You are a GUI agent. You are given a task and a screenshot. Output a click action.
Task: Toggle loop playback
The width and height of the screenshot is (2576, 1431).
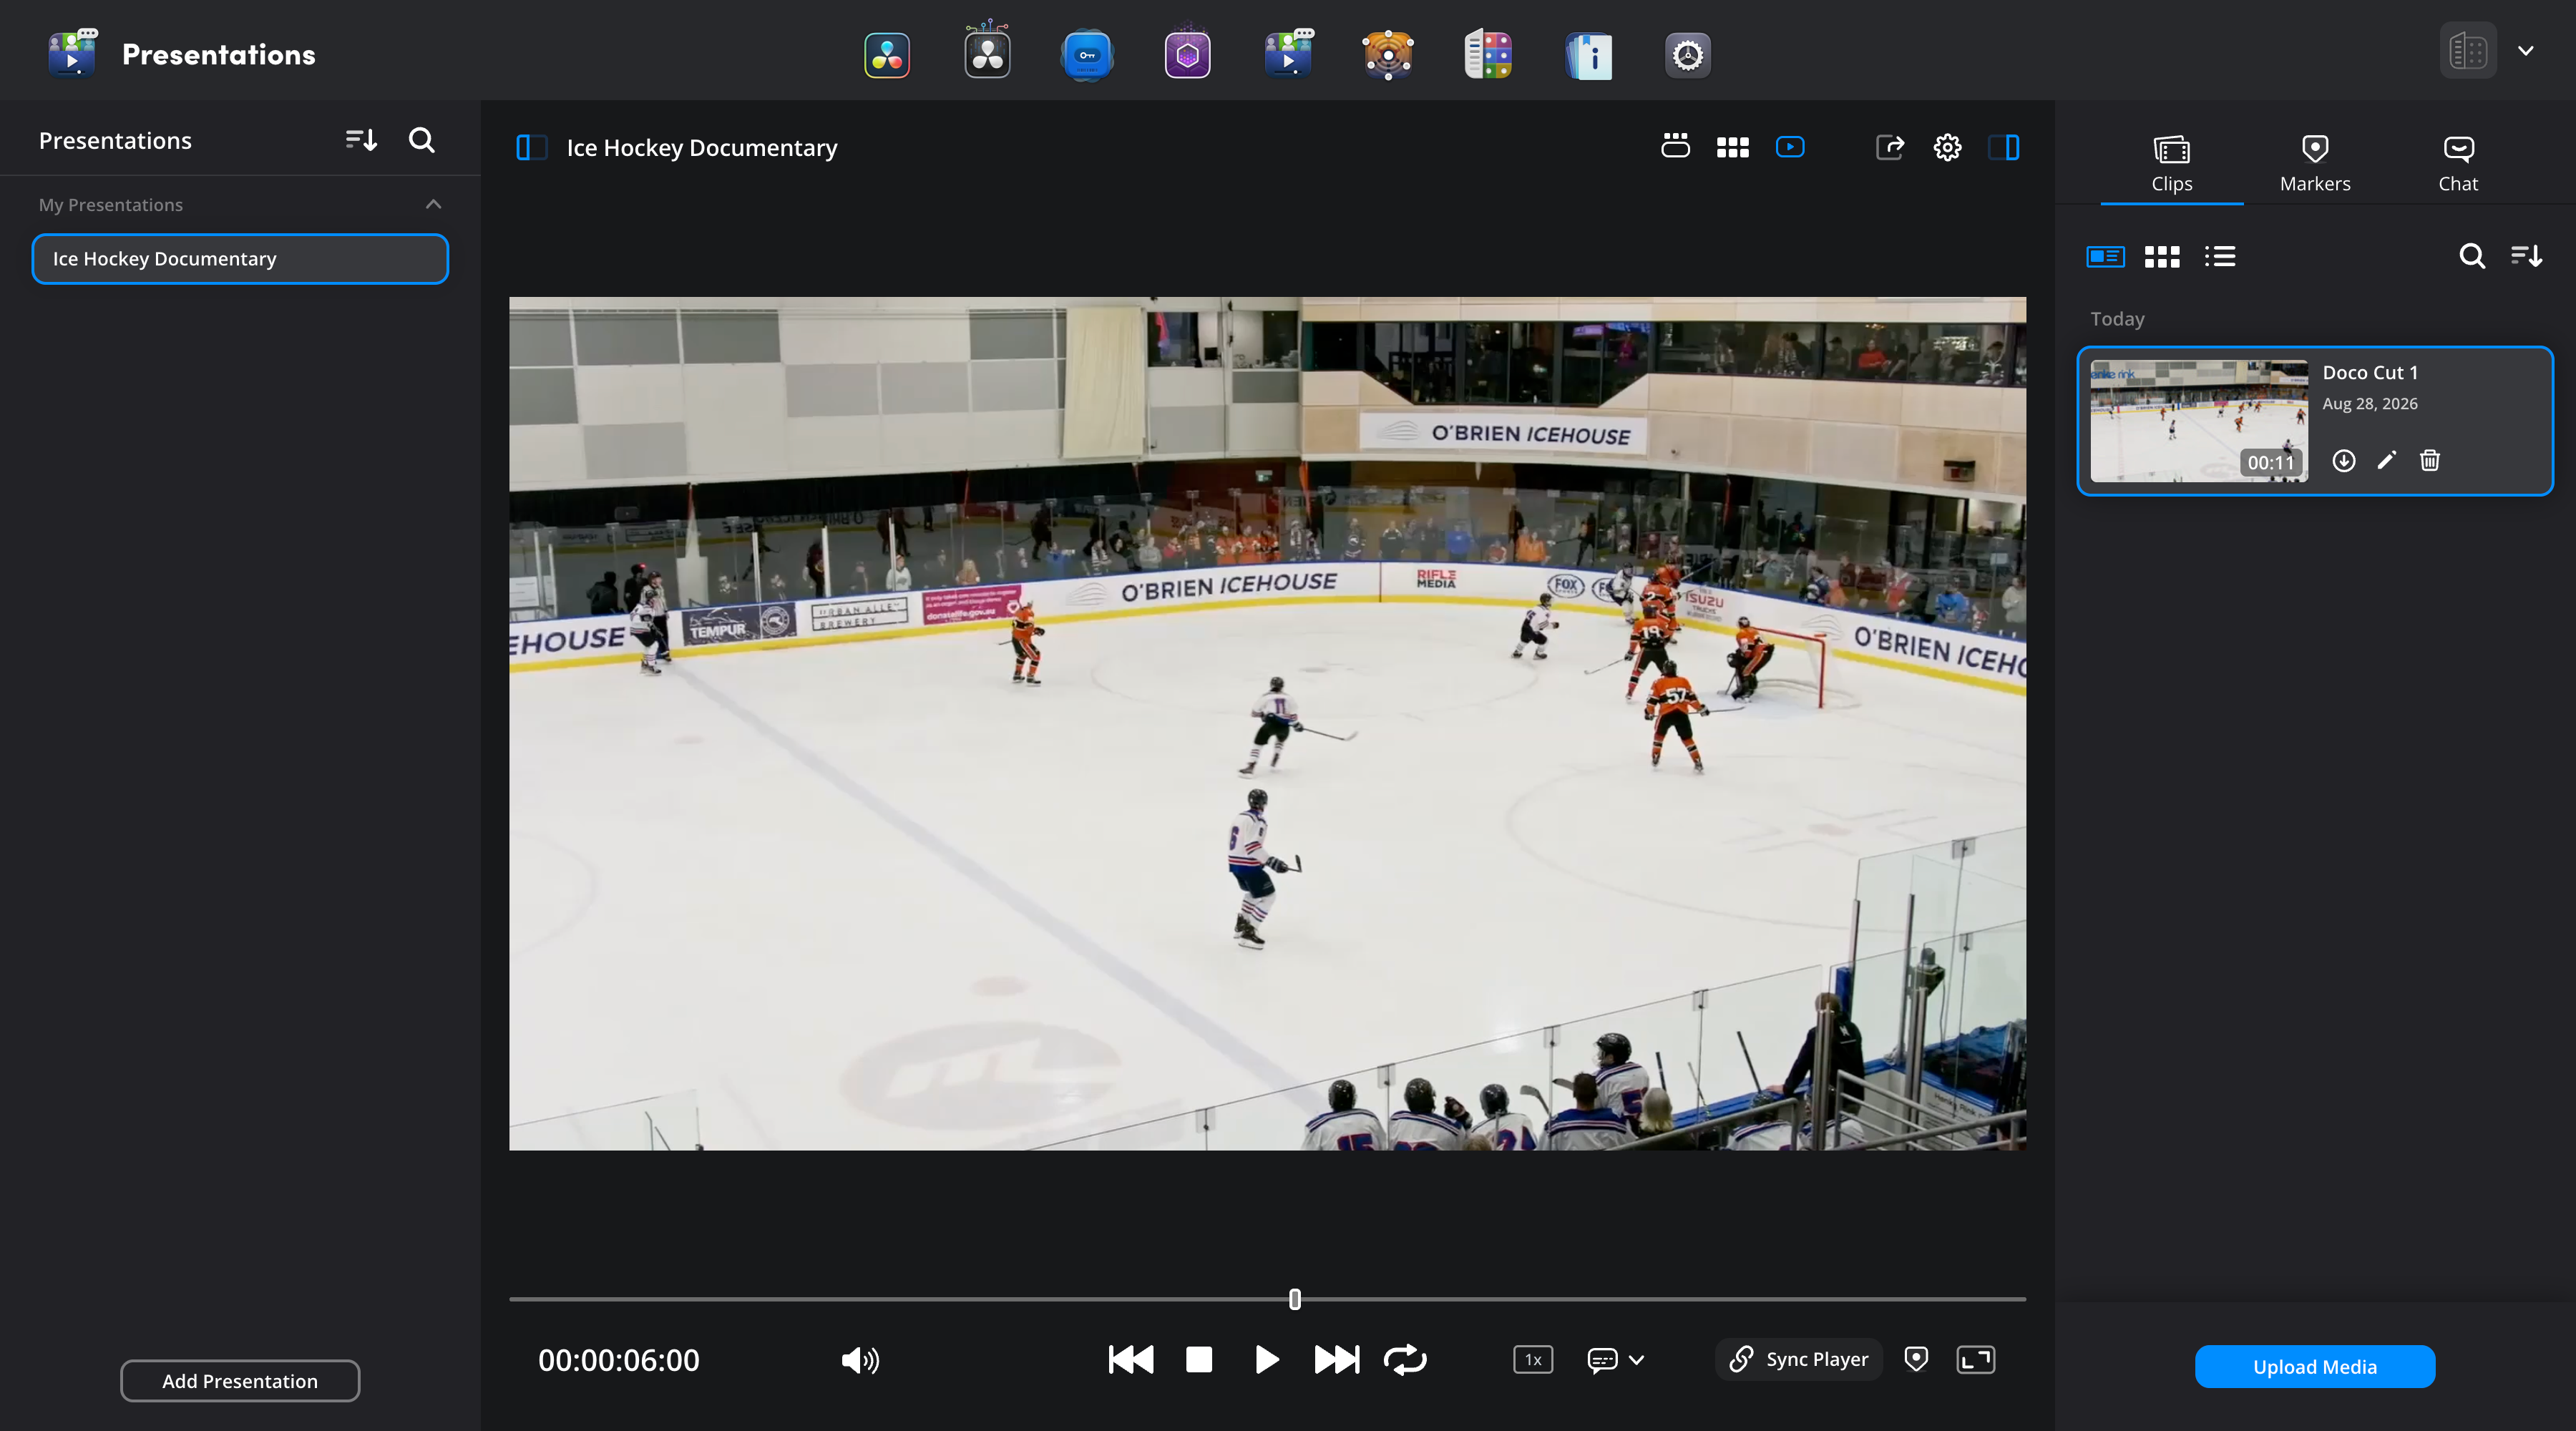[x=1405, y=1360]
